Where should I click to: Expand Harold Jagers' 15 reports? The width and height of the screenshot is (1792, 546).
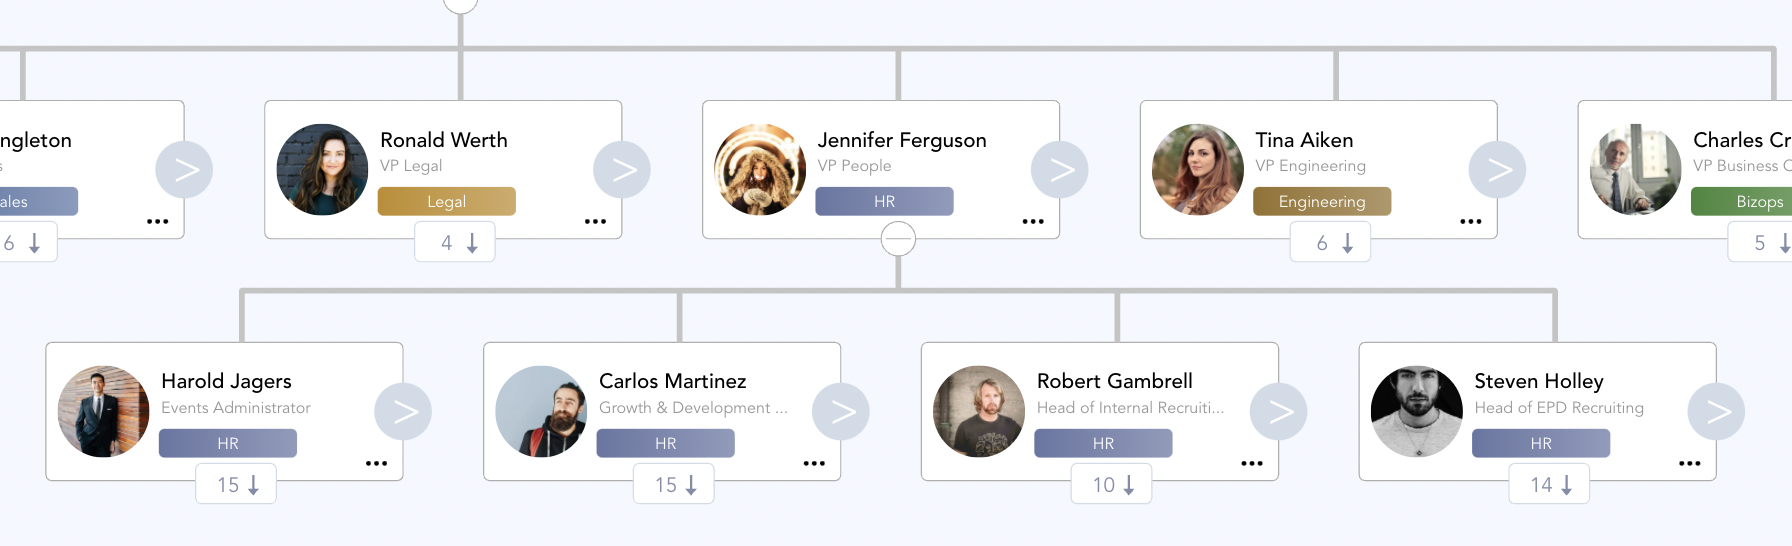[x=236, y=485]
